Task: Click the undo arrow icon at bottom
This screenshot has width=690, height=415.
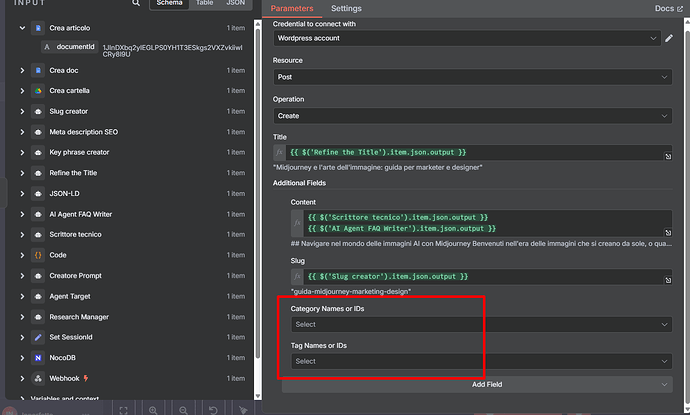Action: [x=213, y=410]
